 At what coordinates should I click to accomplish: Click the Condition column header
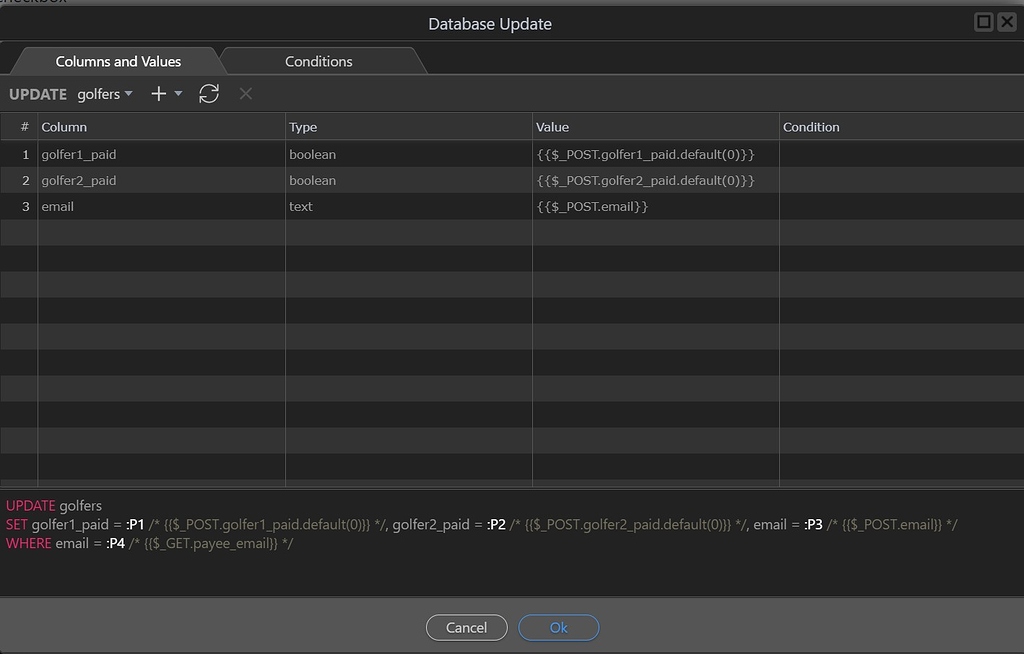(x=902, y=127)
